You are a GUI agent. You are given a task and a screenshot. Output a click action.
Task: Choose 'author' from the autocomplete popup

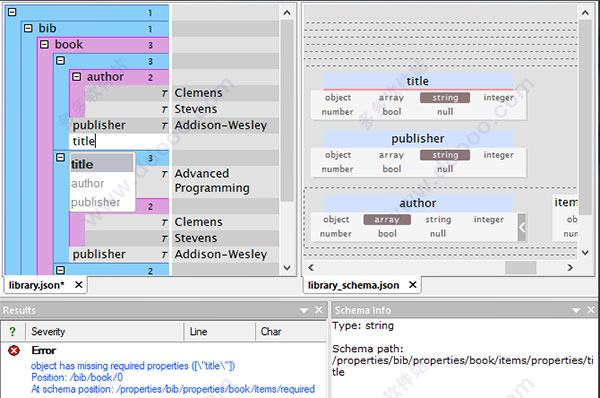coord(102,183)
